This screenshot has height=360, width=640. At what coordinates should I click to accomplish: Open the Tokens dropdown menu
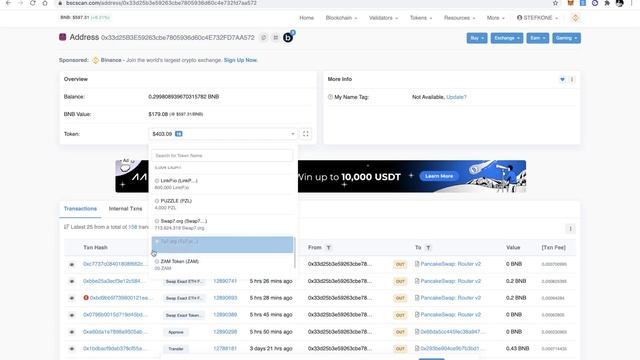click(x=421, y=18)
